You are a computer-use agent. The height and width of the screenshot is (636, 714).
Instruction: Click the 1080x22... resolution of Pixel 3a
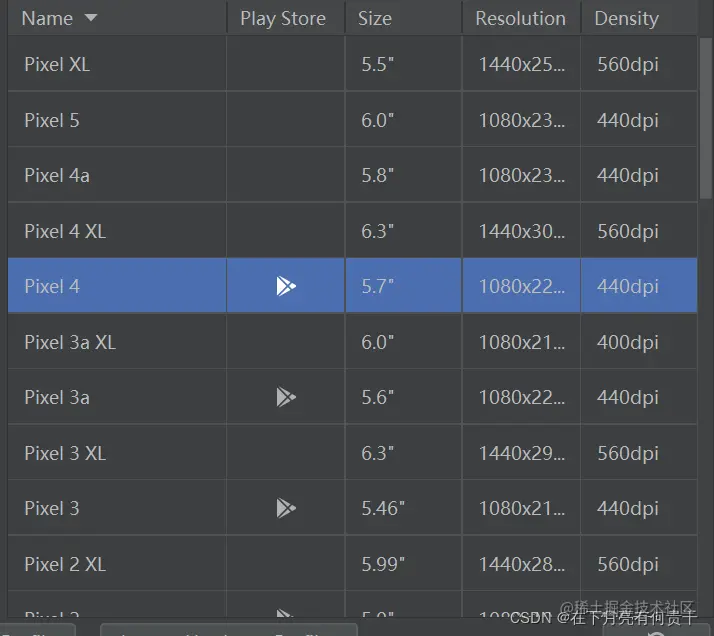[521, 397]
